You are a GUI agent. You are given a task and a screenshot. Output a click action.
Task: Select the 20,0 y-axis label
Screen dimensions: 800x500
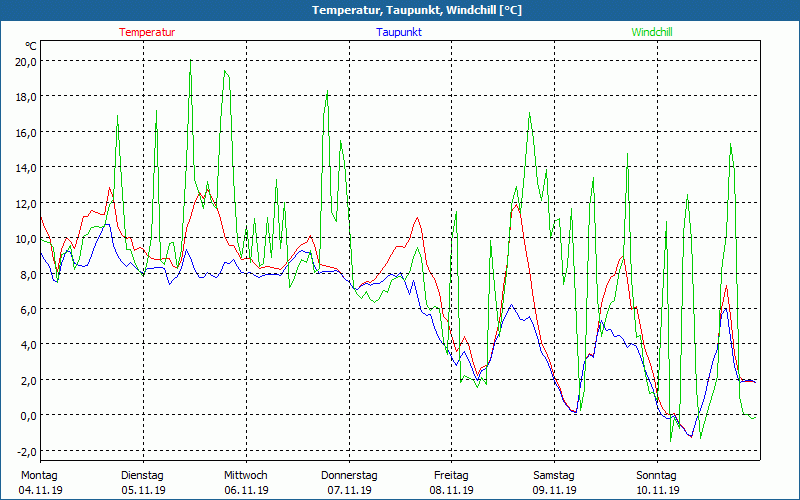point(26,61)
